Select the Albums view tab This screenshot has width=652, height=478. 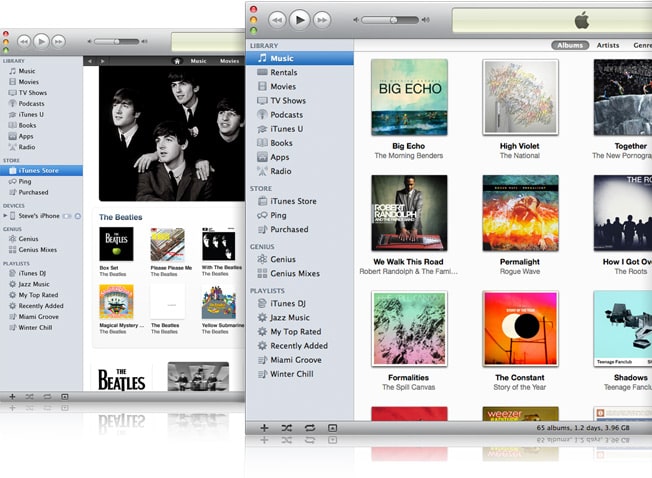[x=570, y=45]
